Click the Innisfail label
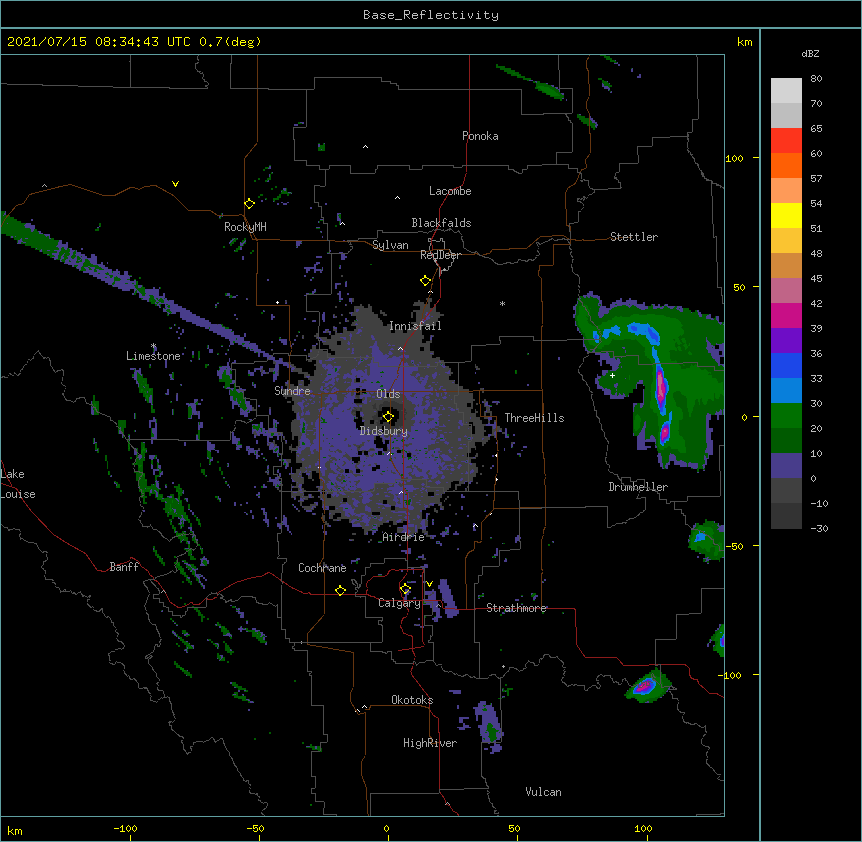862x842 pixels. coord(415,326)
